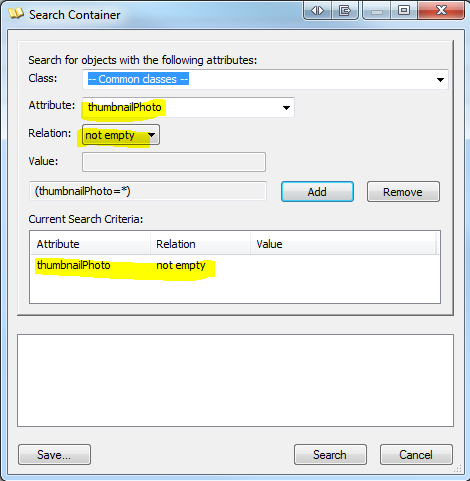Click the Value column header

(x=343, y=244)
